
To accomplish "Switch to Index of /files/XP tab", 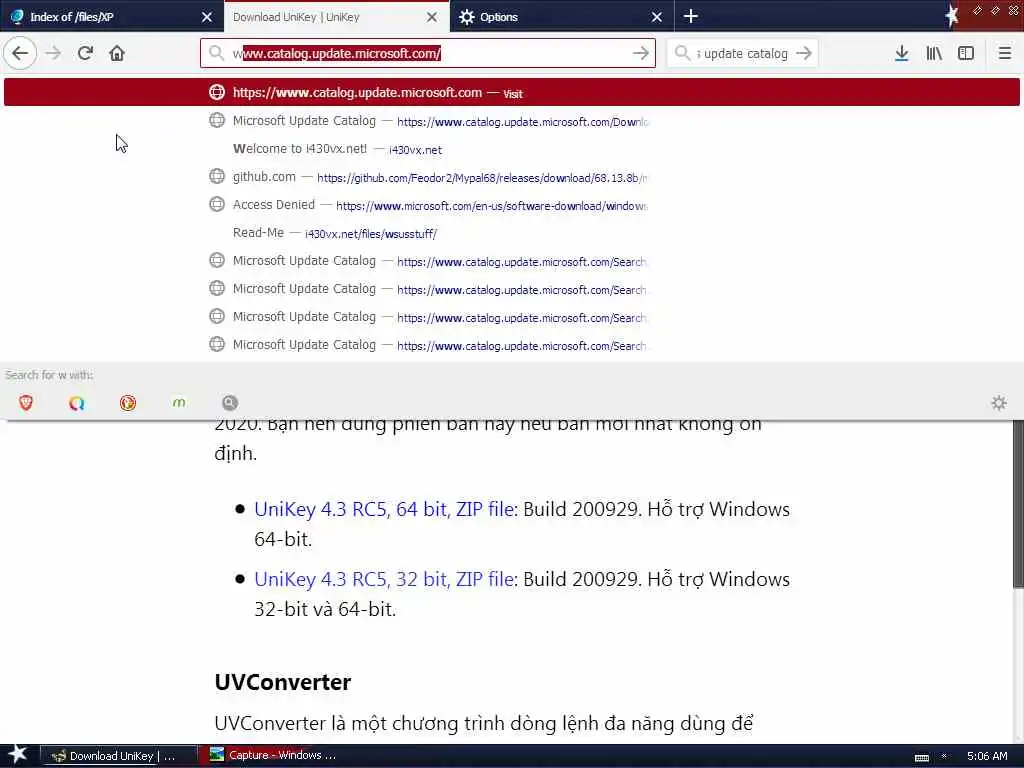I will (112, 16).
